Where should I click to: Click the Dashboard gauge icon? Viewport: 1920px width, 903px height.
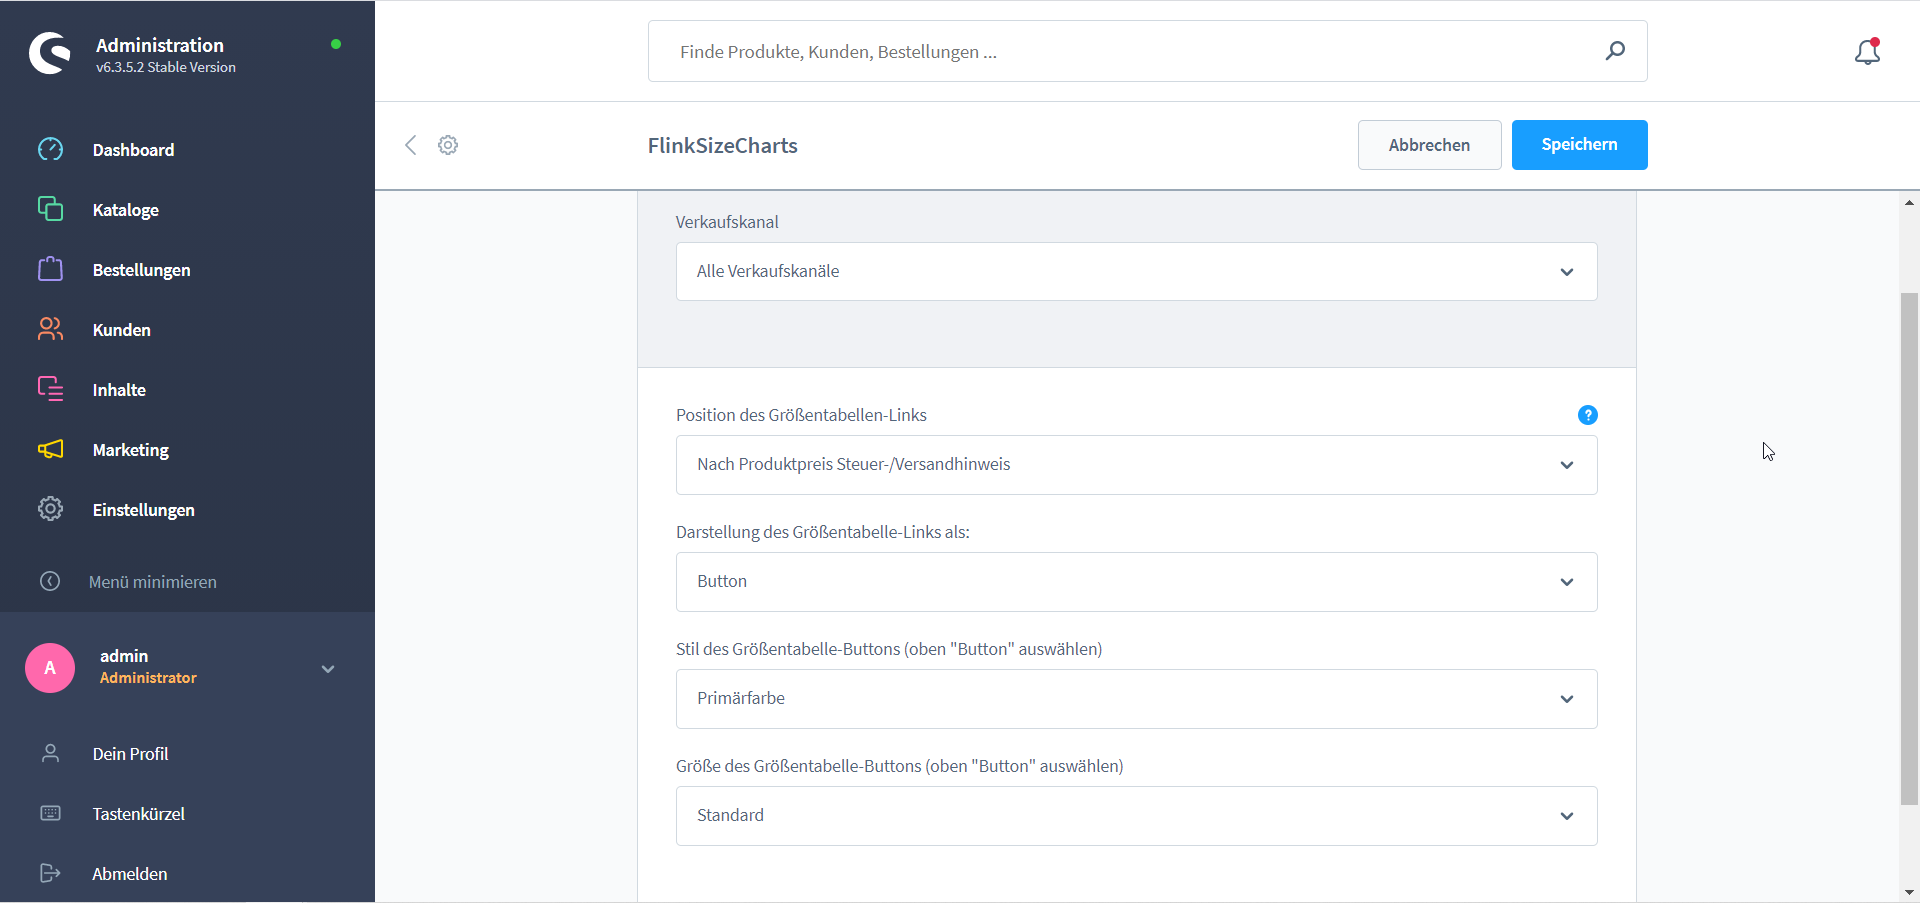pos(50,149)
